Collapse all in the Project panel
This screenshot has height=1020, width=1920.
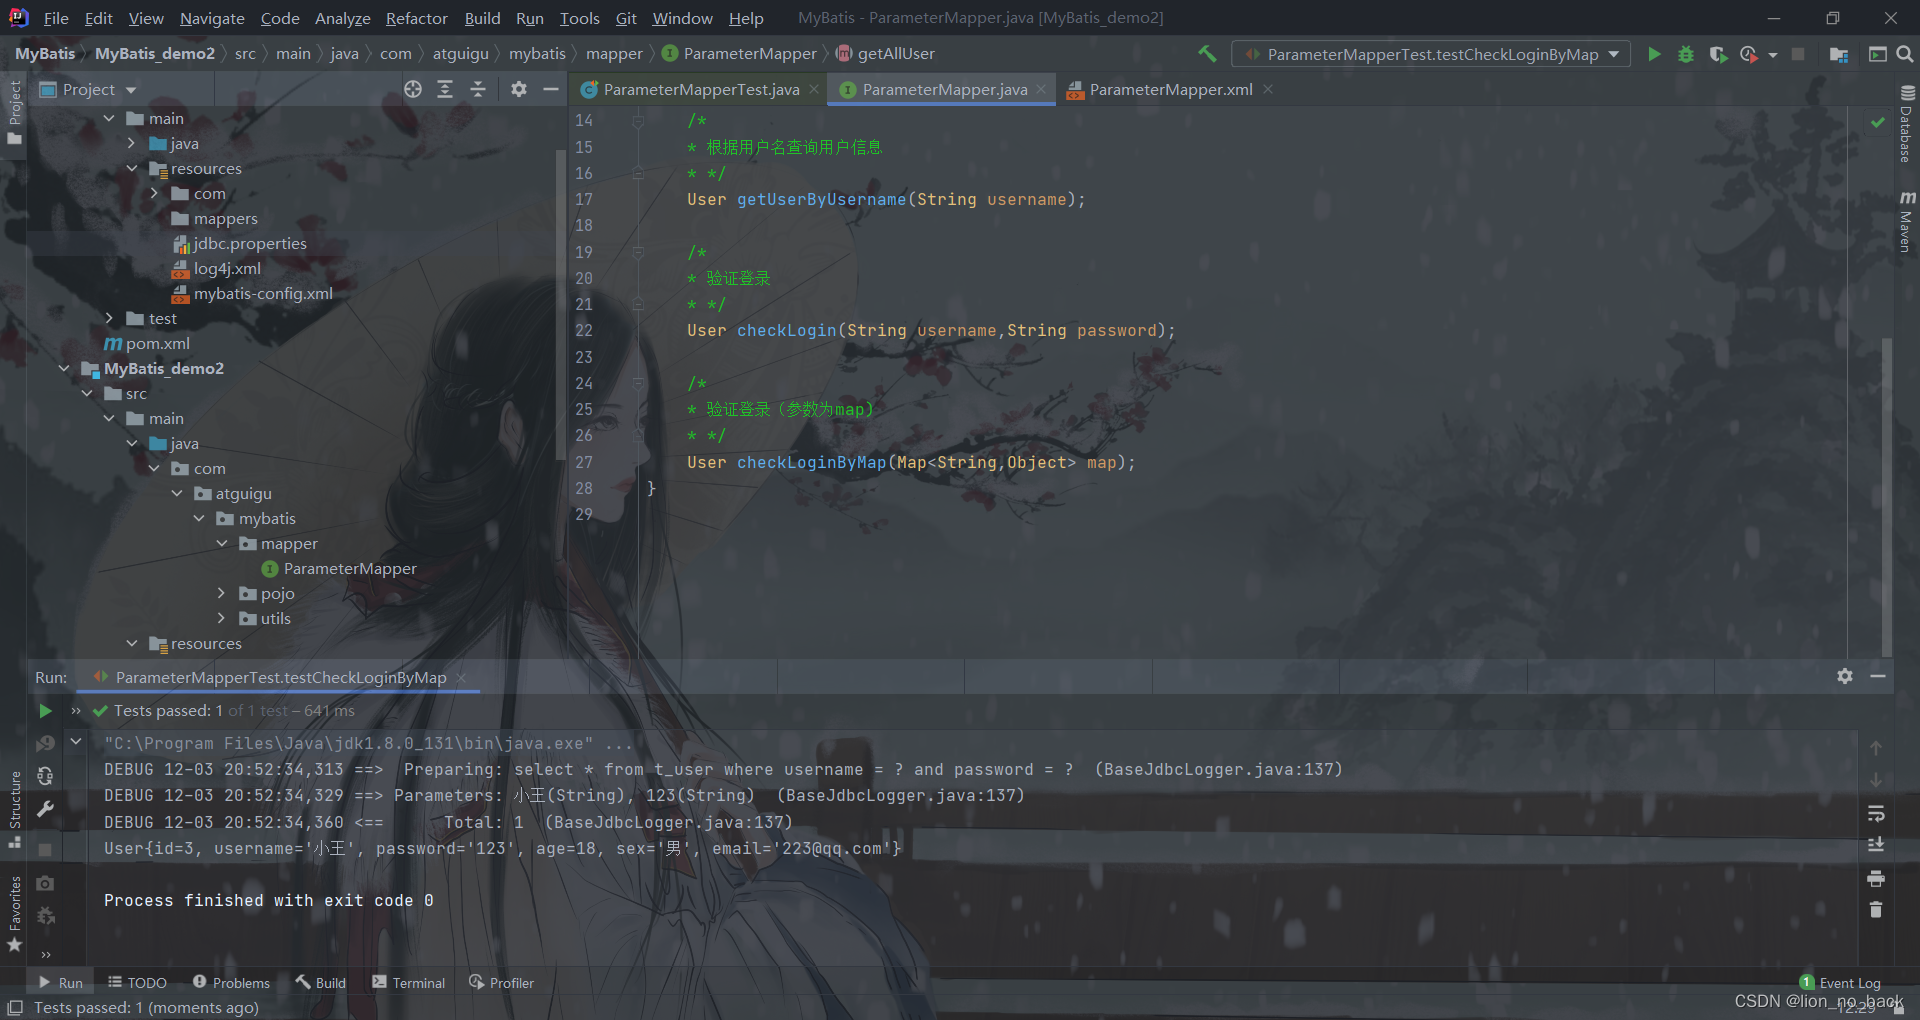coord(478,89)
